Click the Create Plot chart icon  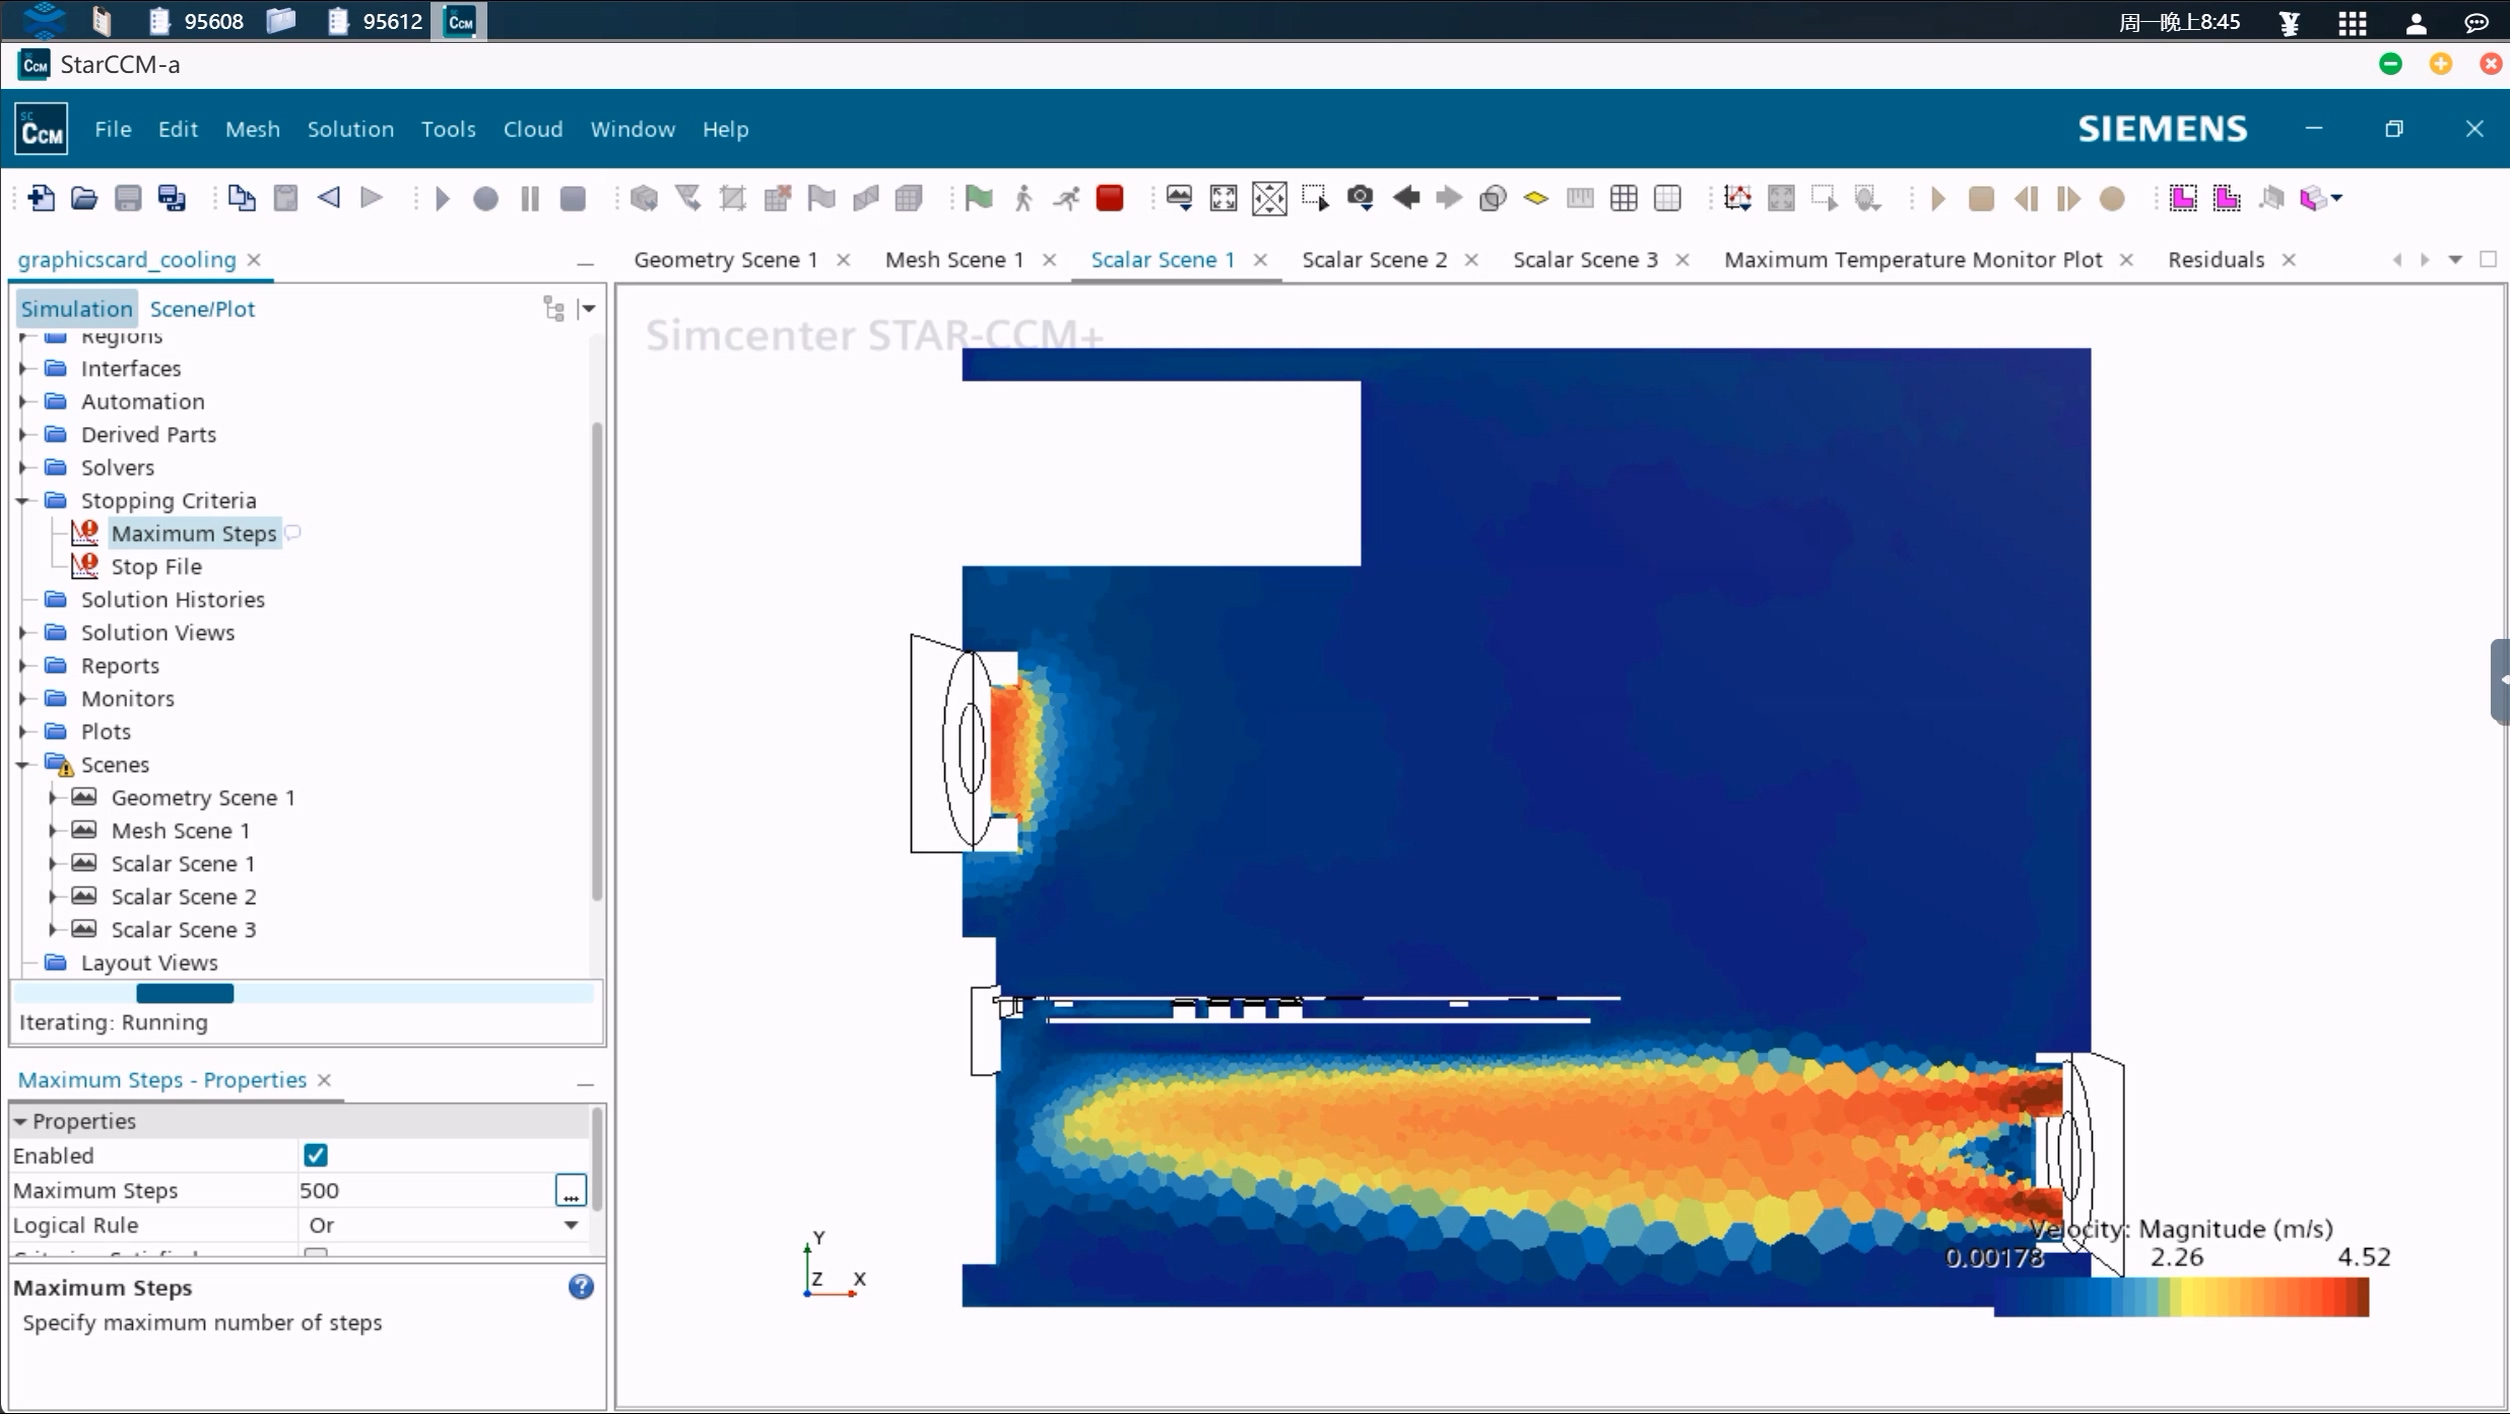pyautogui.click(x=1738, y=198)
